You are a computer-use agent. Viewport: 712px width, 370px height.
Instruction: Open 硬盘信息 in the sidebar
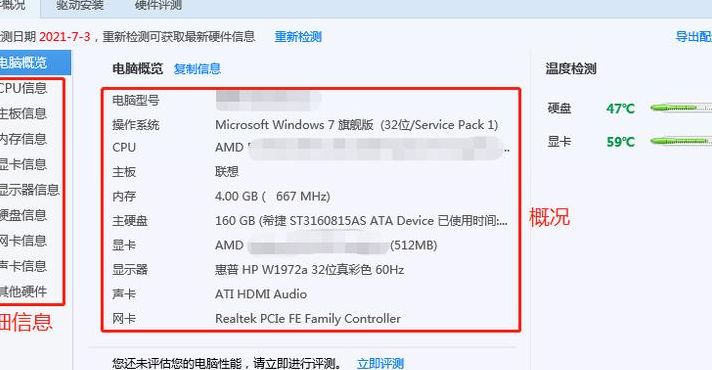(23, 215)
